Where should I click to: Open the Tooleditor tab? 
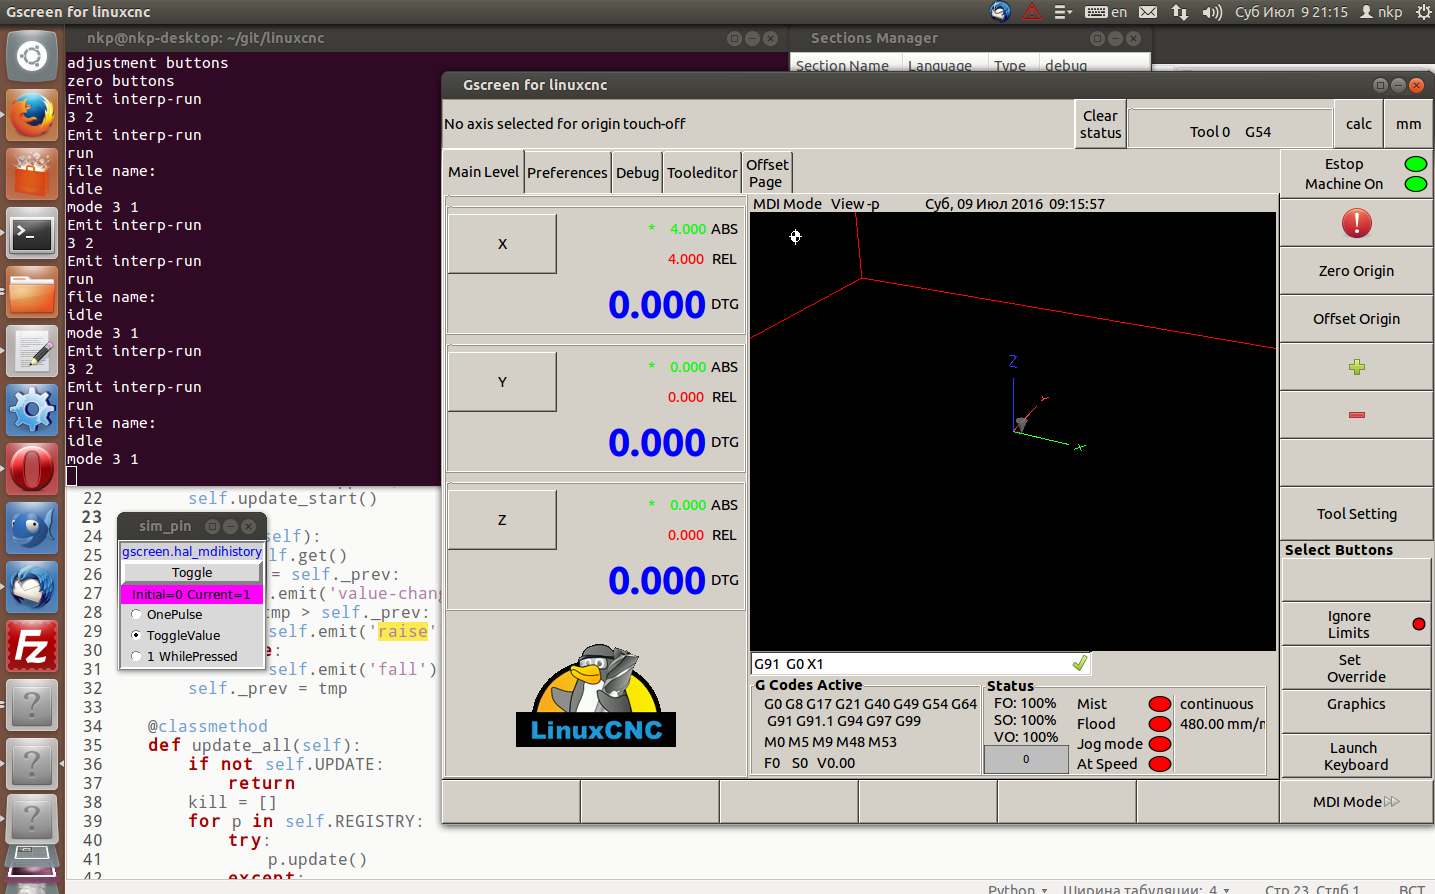tap(702, 173)
